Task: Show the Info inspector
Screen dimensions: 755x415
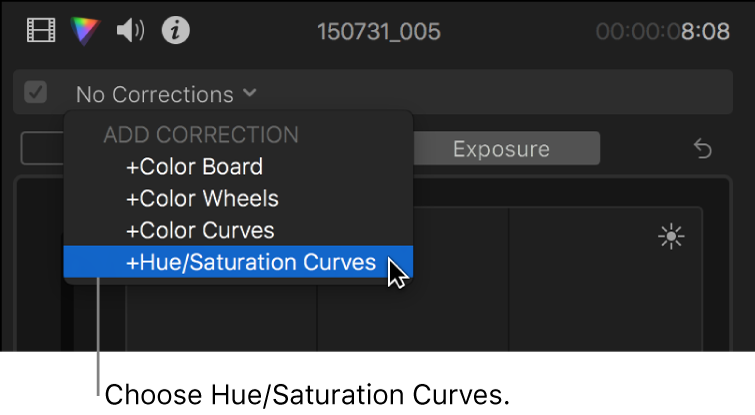Action: (x=176, y=32)
